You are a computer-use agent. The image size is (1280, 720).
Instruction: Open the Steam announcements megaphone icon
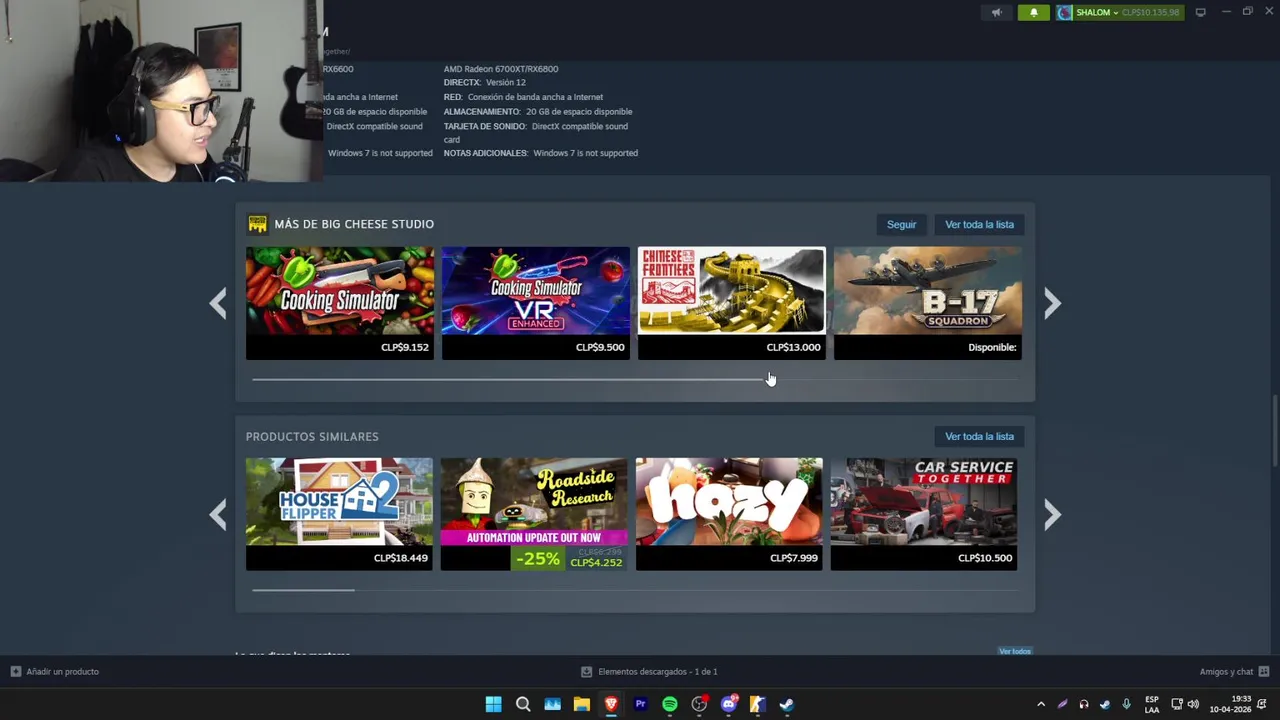tap(996, 12)
